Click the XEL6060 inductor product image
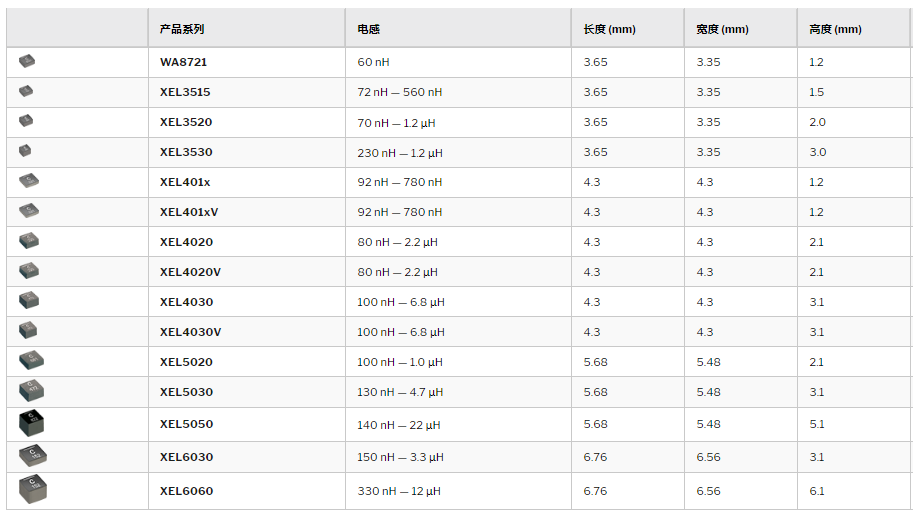This screenshot has width=913, height=515. click(x=33, y=489)
